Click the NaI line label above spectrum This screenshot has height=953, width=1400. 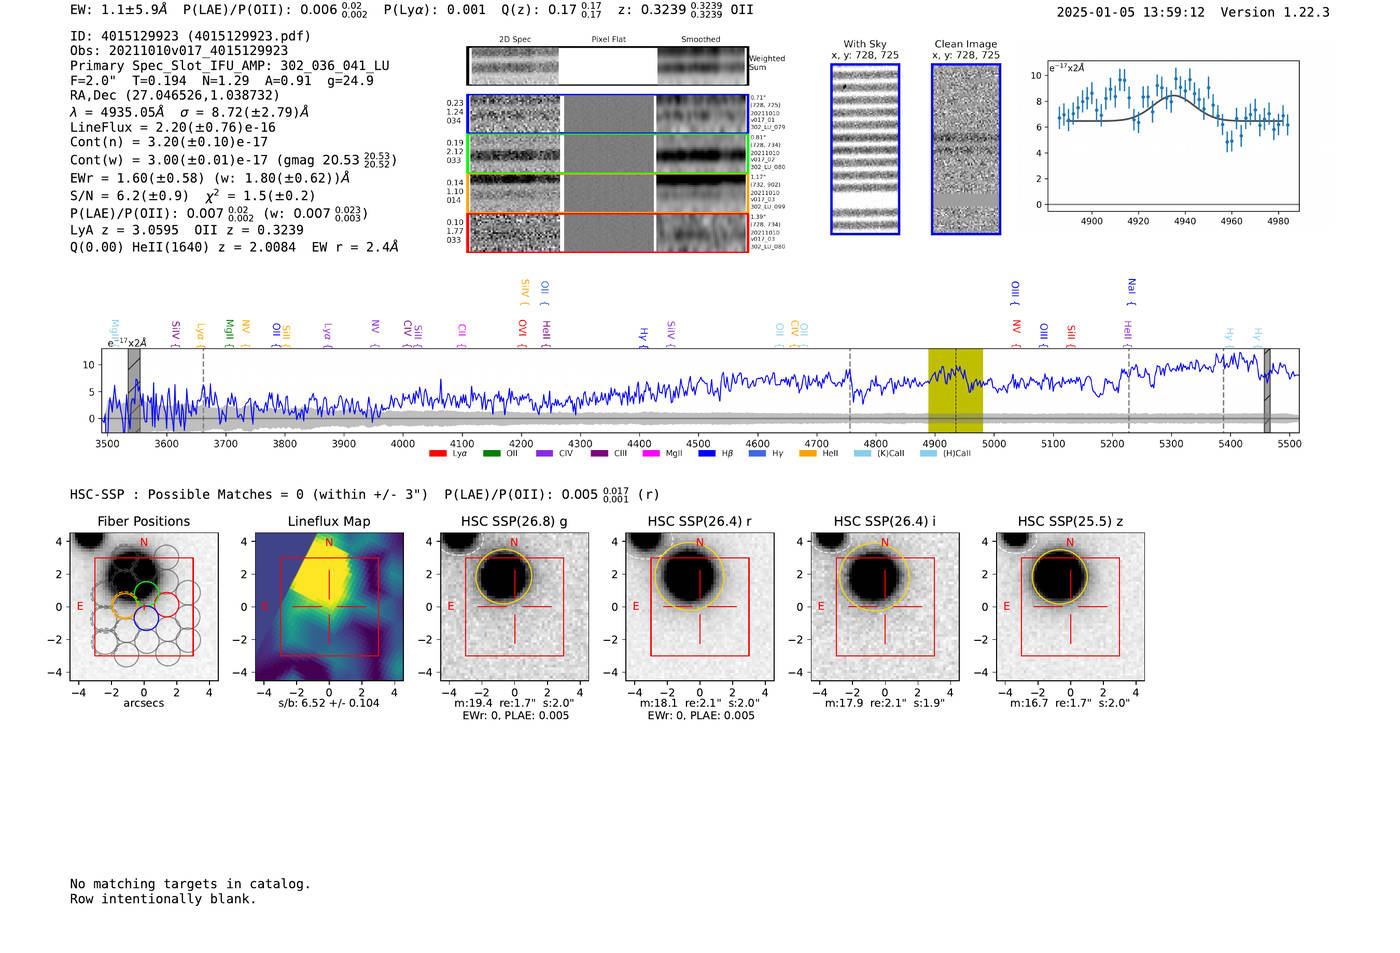pos(1131,290)
